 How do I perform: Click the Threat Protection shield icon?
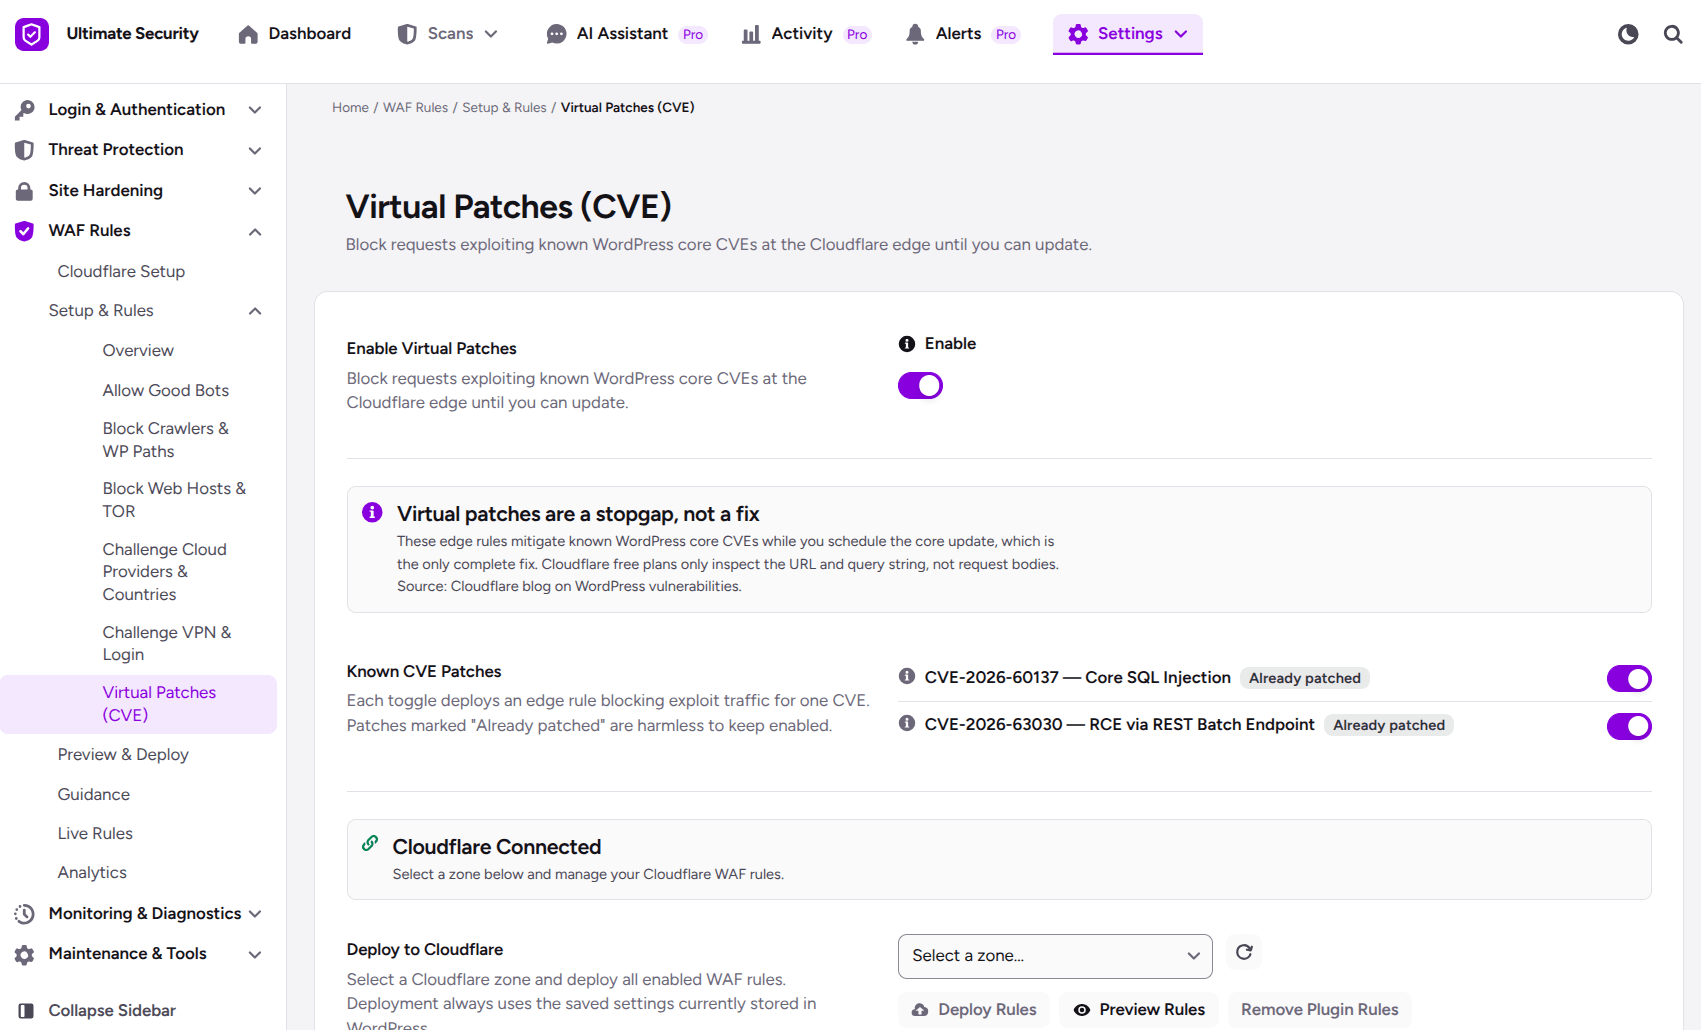(x=25, y=150)
